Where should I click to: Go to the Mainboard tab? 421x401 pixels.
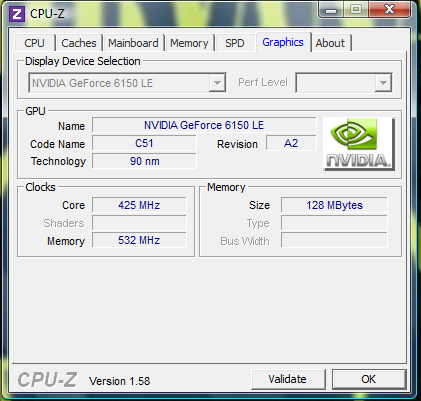coord(133,43)
